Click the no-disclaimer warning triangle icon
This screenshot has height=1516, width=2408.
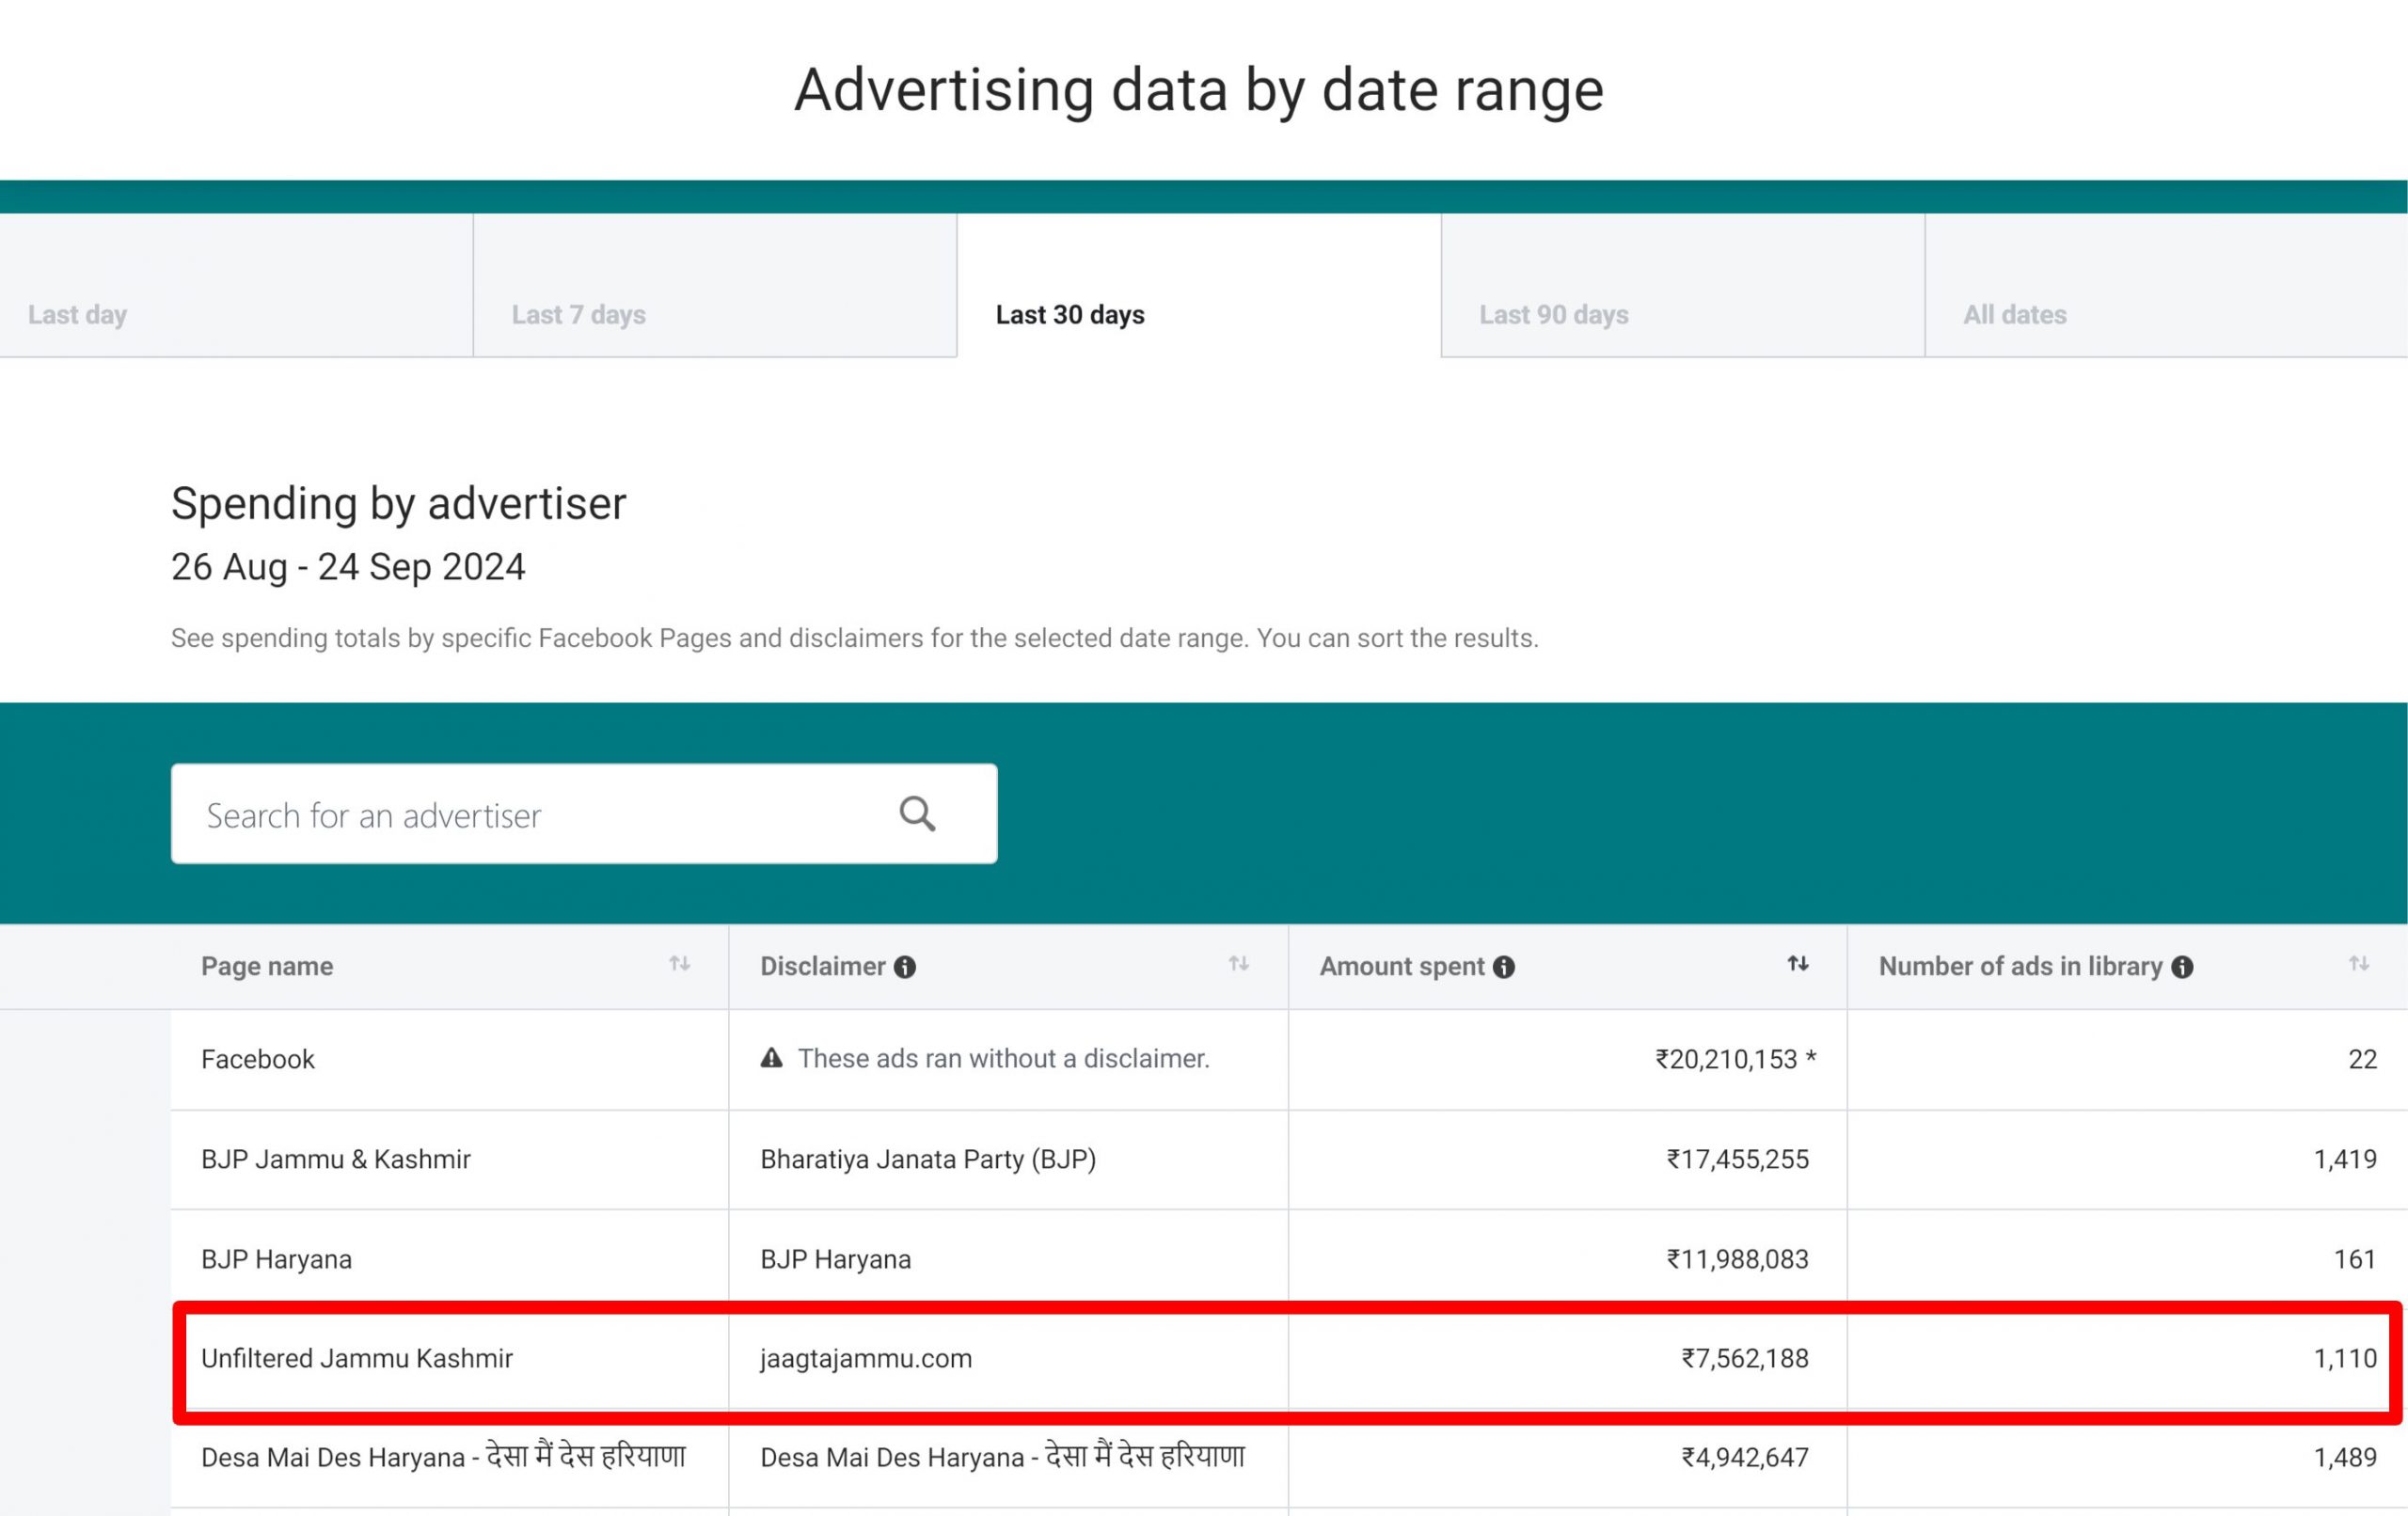[x=771, y=1058]
